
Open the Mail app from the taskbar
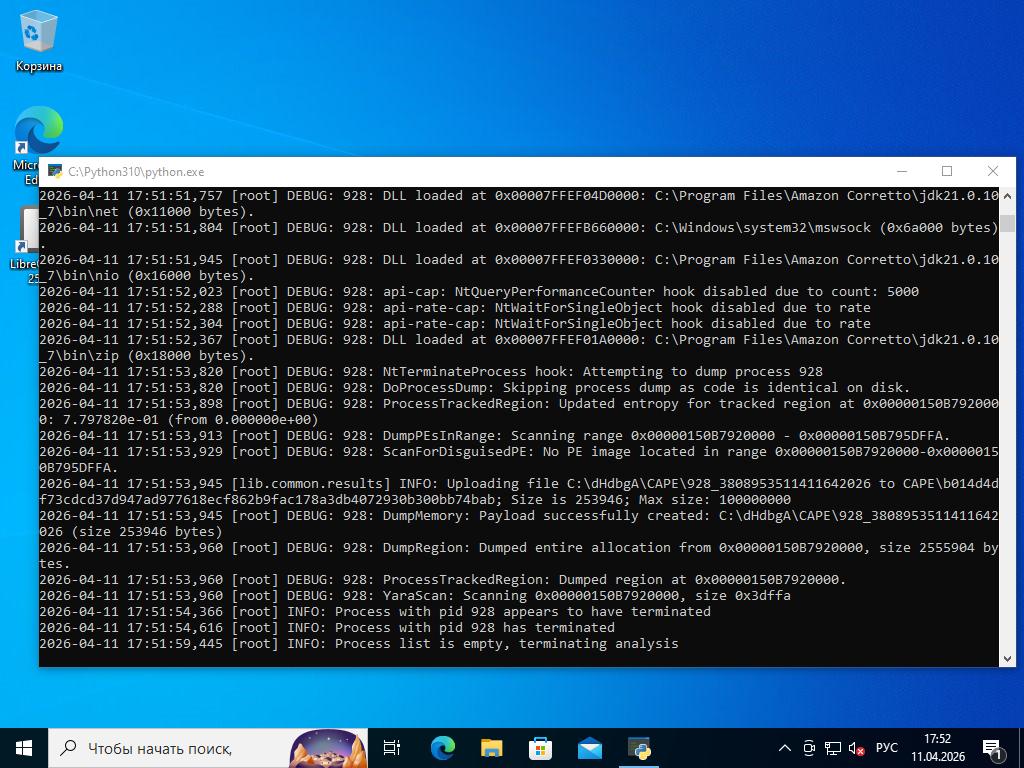point(589,748)
